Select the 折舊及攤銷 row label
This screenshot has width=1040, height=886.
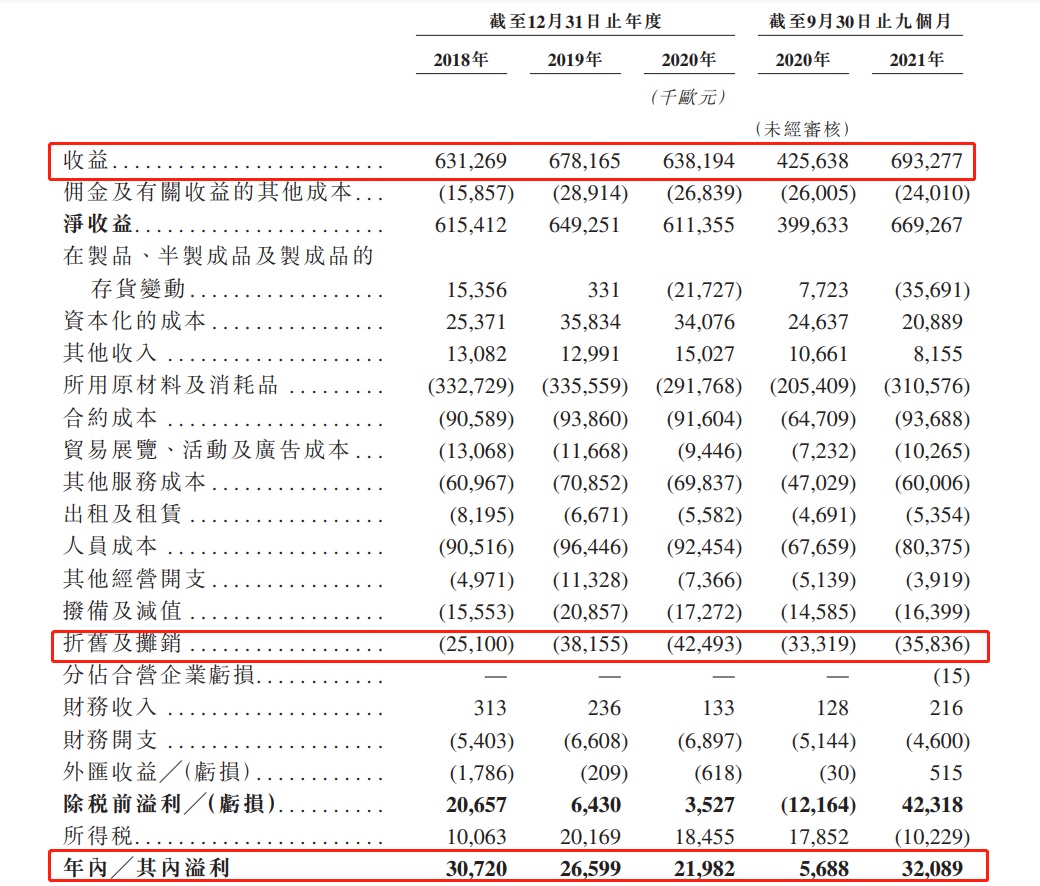coord(123,643)
